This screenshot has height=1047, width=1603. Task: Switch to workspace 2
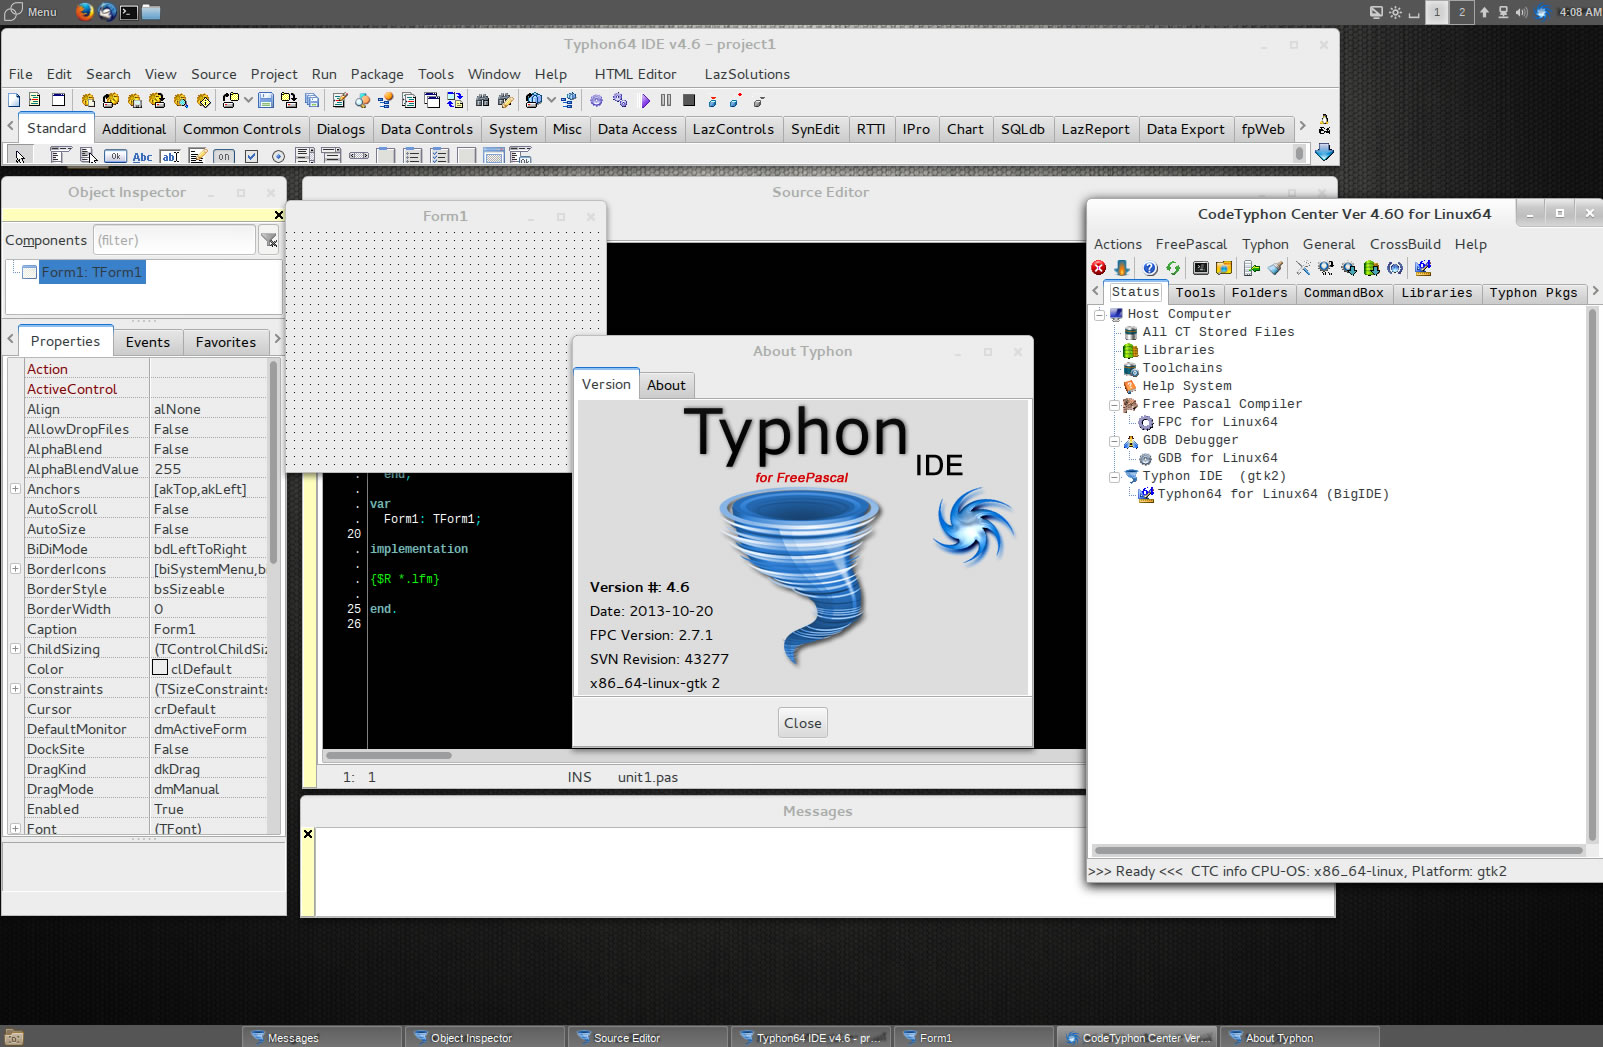click(1462, 12)
